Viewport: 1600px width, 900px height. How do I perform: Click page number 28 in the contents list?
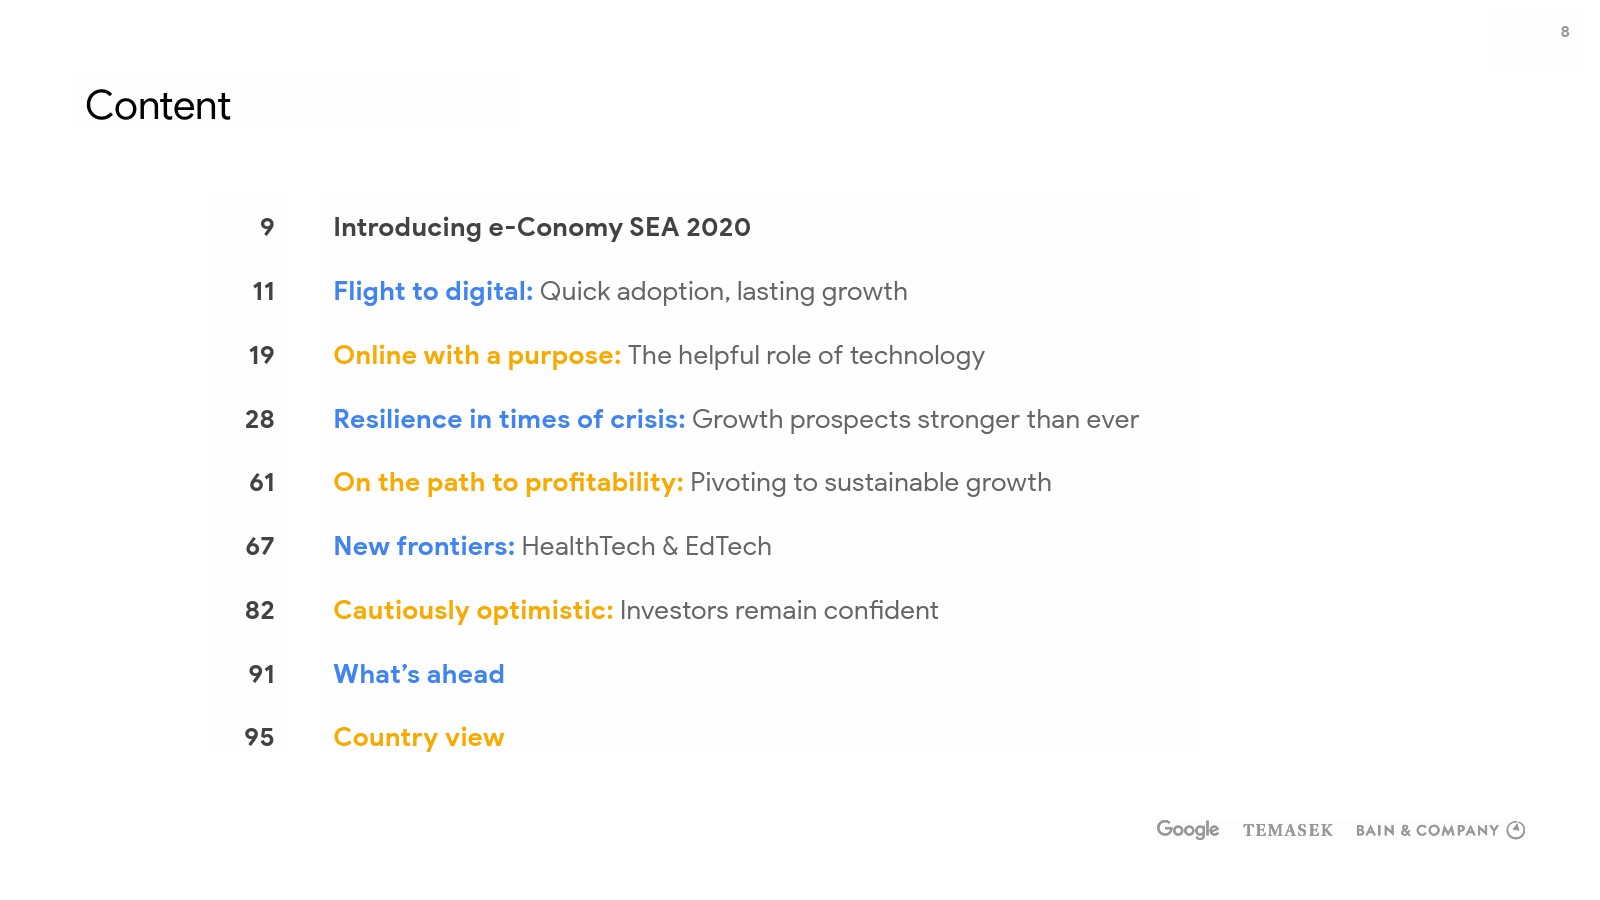[260, 419]
